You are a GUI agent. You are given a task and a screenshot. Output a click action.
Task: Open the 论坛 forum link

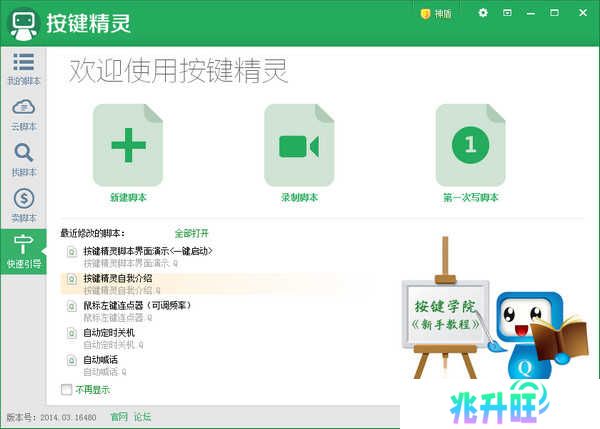(x=142, y=417)
